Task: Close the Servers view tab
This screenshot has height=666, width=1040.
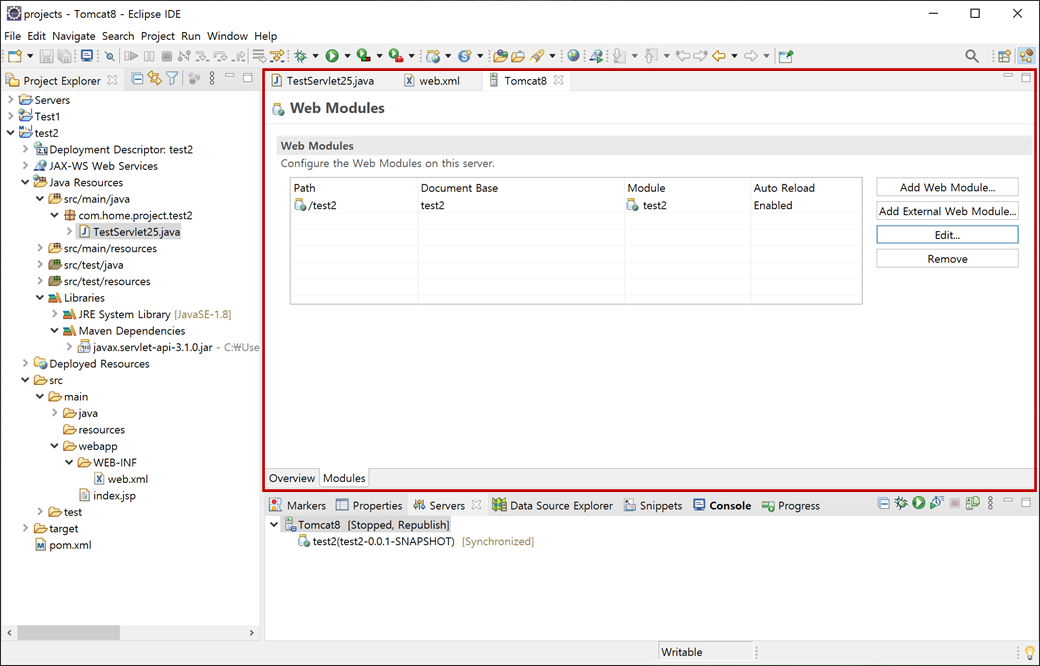Action: click(476, 505)
